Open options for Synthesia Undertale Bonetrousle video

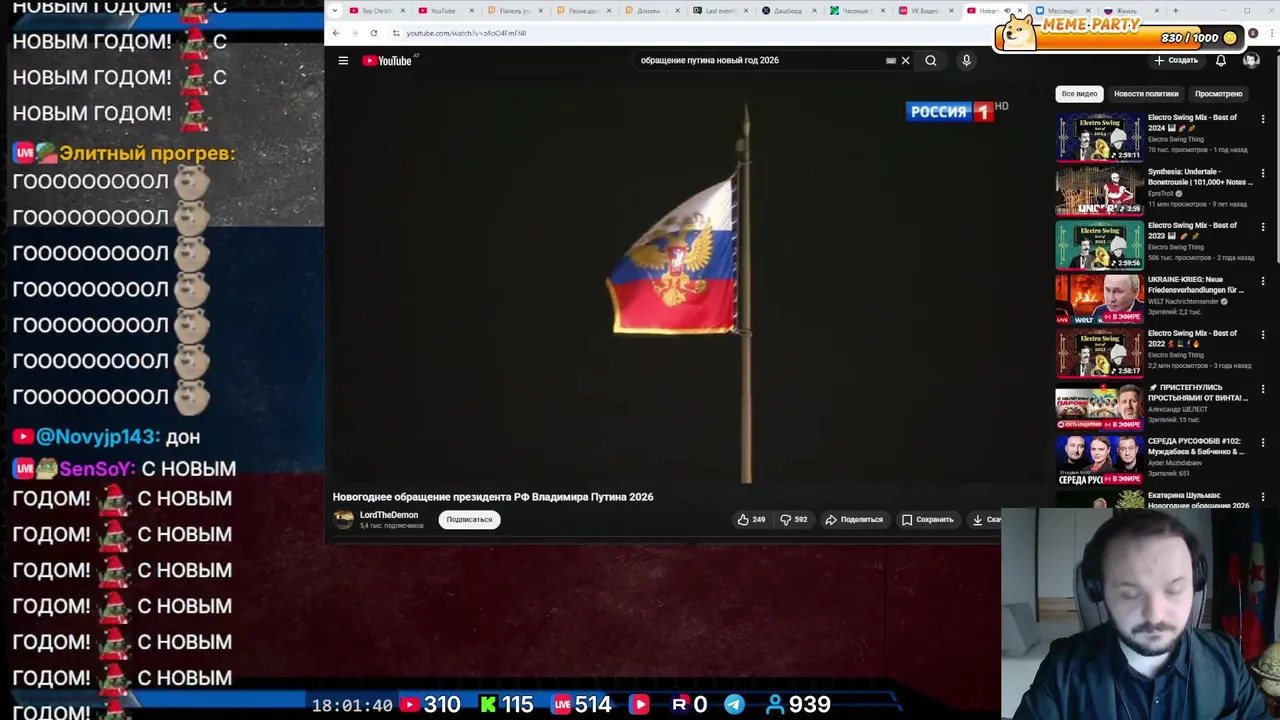[x=1263, y=173]
